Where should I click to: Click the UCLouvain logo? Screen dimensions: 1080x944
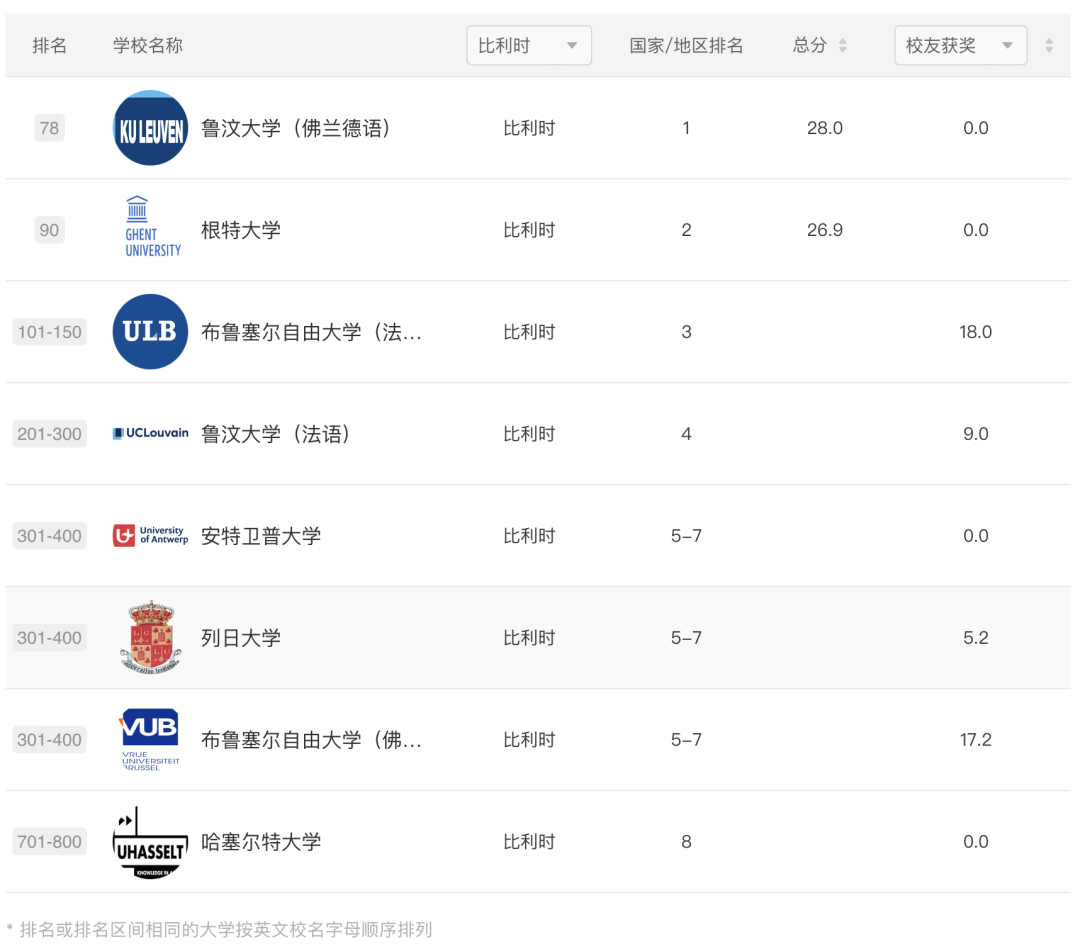150,433
